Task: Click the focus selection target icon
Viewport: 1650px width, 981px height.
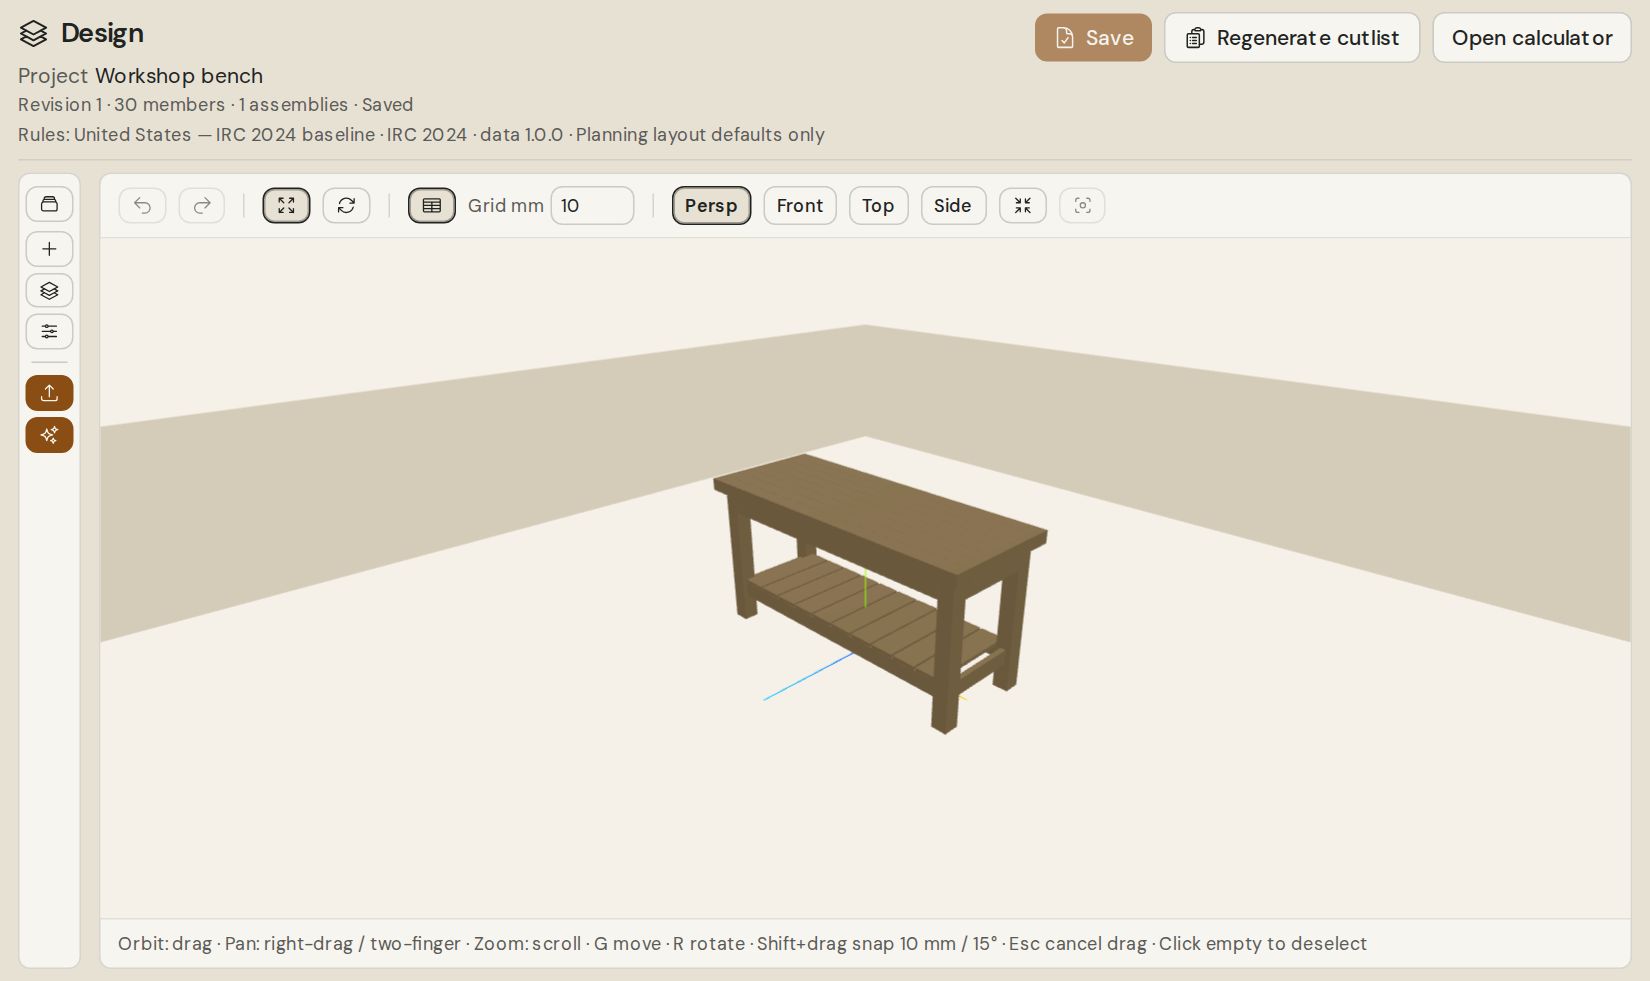Action: tap(1082, 206)
